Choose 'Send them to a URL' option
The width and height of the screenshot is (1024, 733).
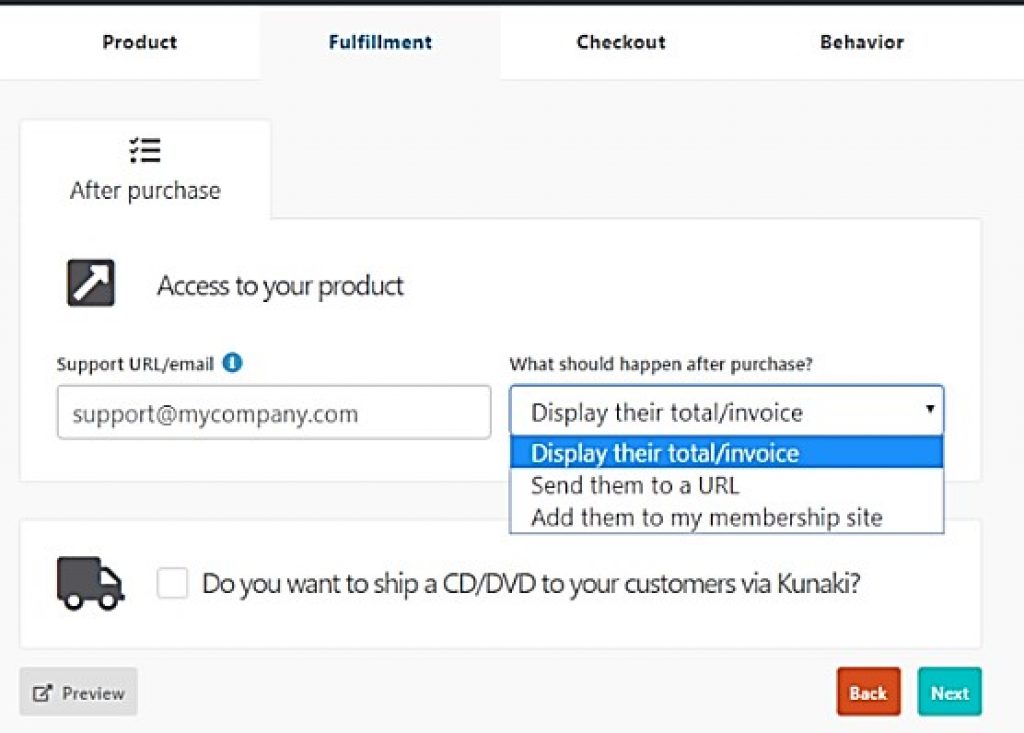click(635, 486)
